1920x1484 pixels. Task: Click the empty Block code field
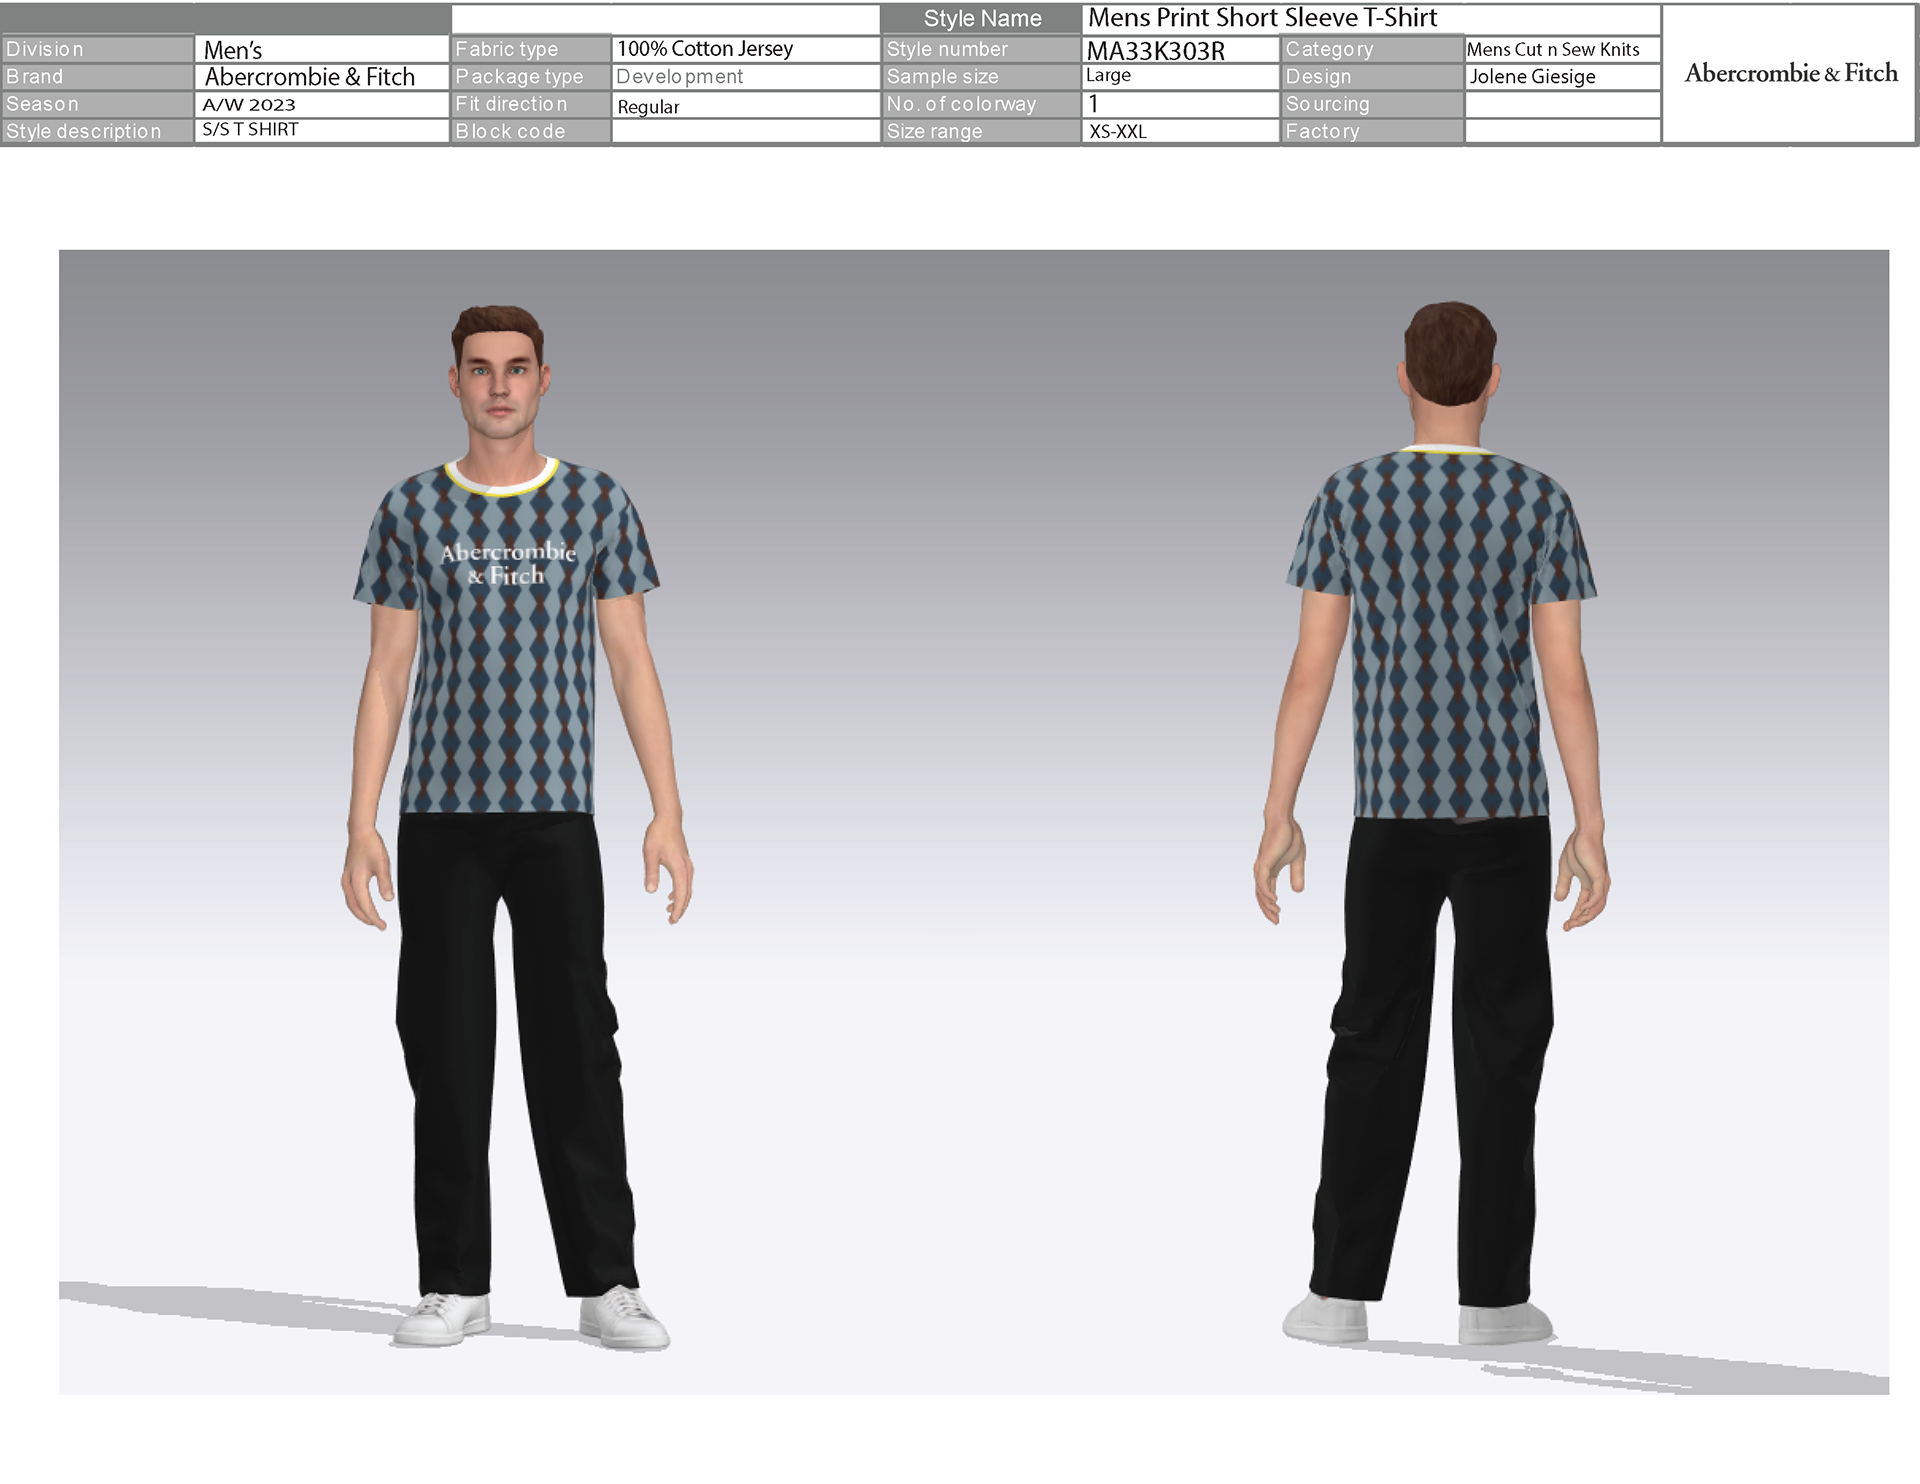pyautogui.click(x=745, y=131)
